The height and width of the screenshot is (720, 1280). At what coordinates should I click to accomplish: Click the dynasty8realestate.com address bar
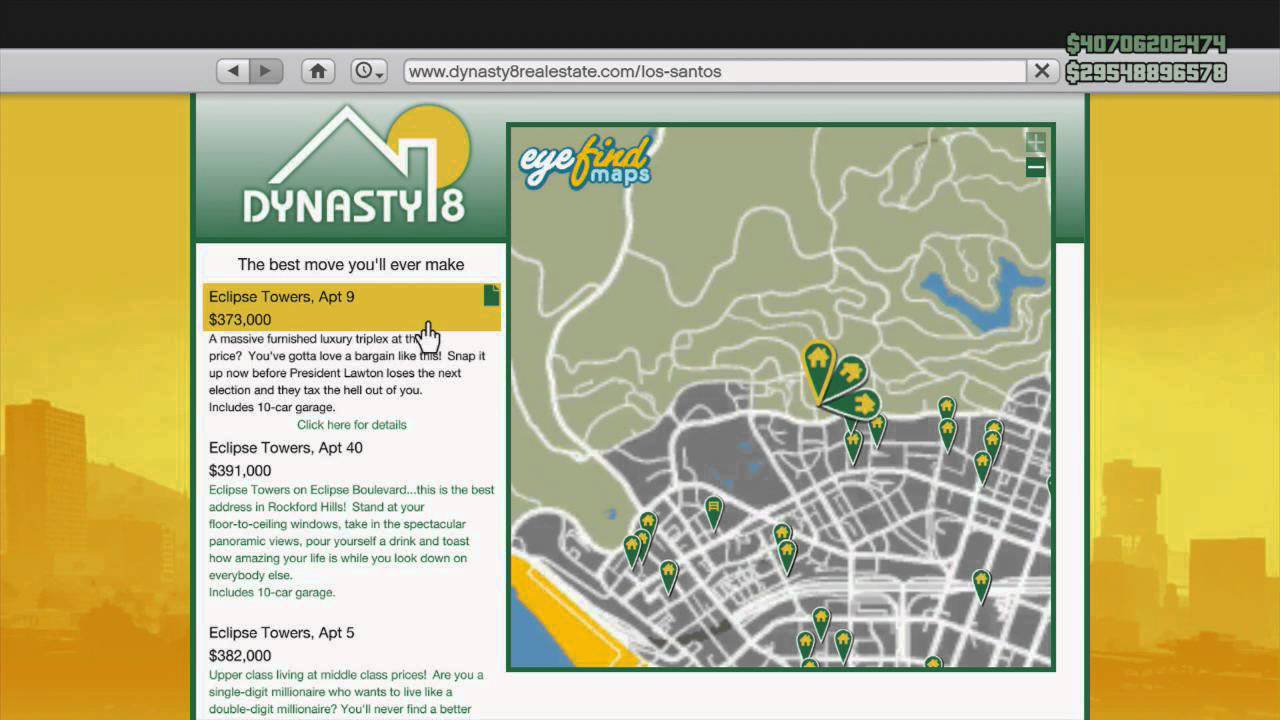pos(715,71)
